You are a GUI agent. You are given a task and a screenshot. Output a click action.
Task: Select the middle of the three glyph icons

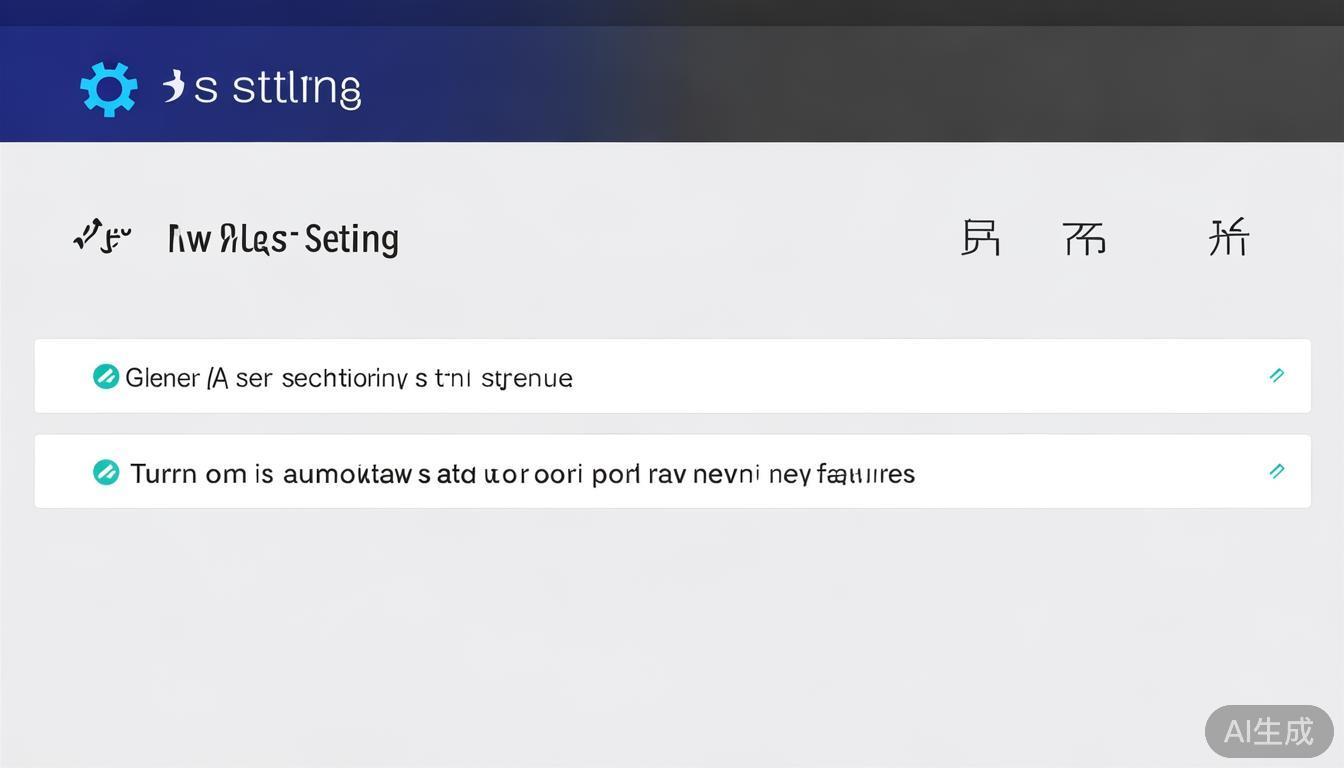pos(1084,238)
